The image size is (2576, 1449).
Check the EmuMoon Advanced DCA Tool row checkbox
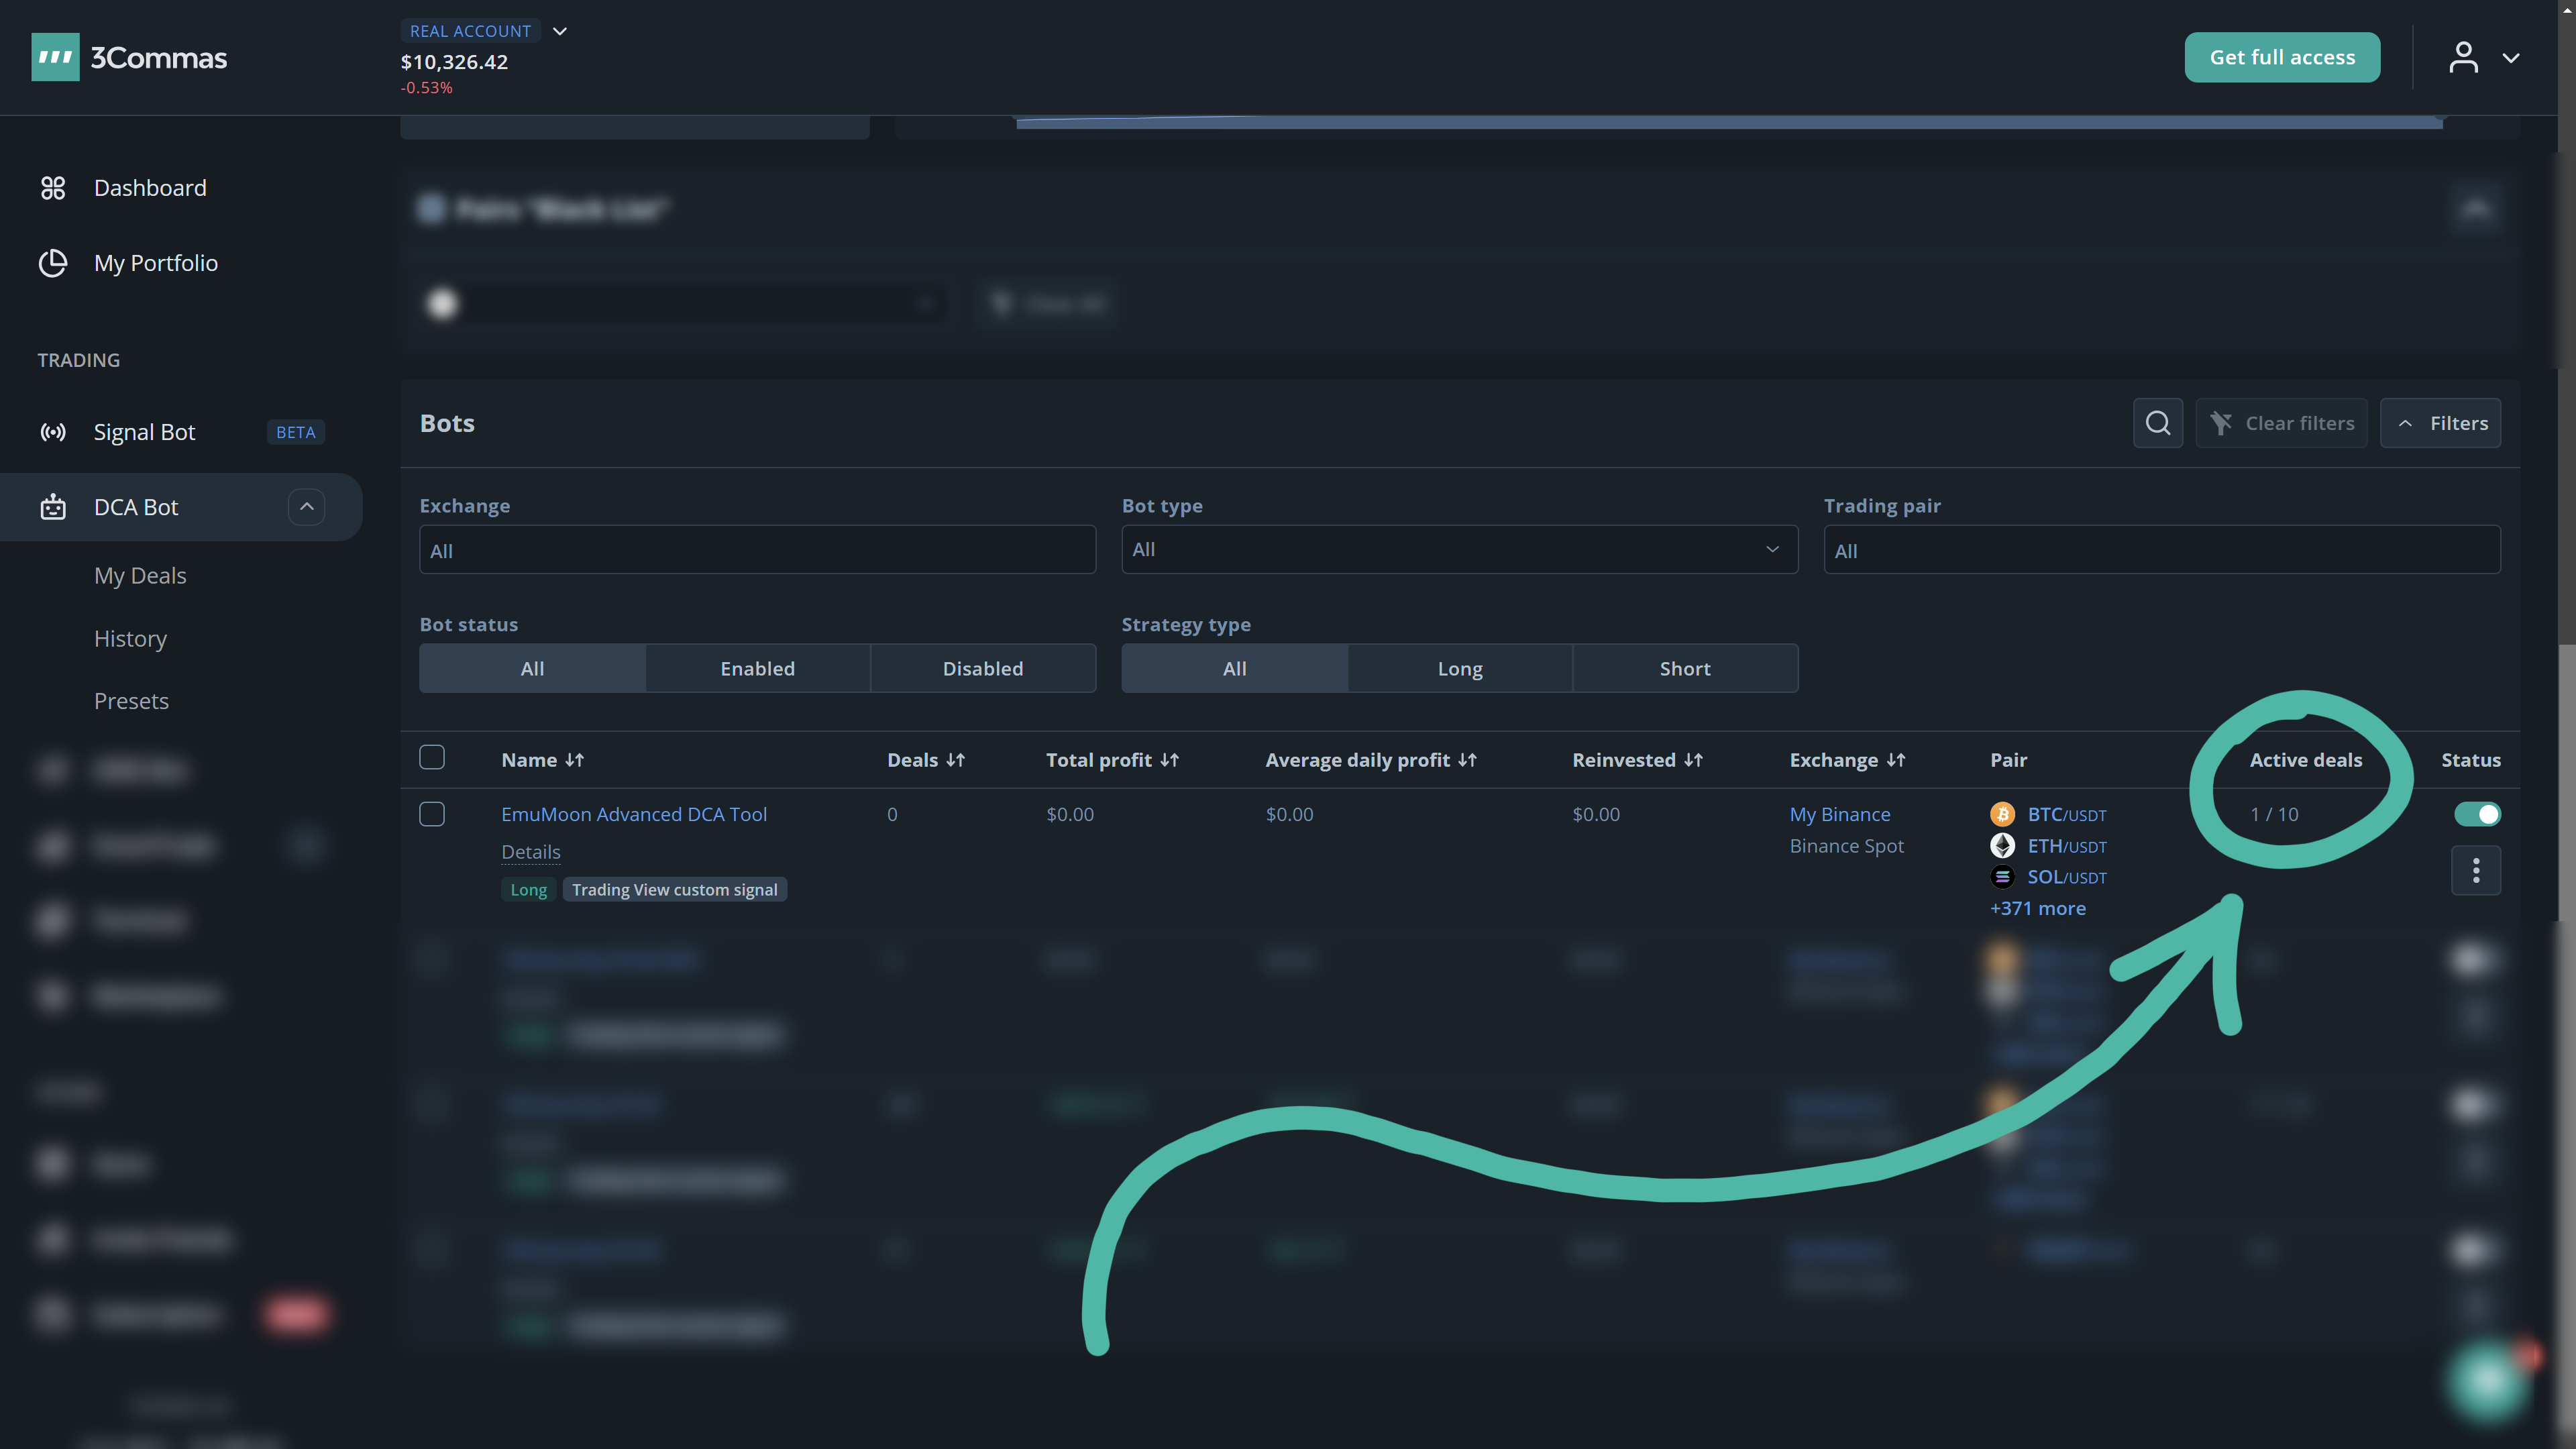pos(432,814)
